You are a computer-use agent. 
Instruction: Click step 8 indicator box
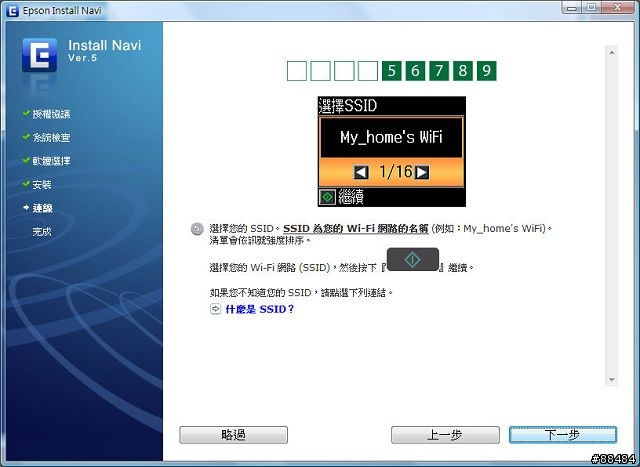pyautogui.click(x=462, y=71)
